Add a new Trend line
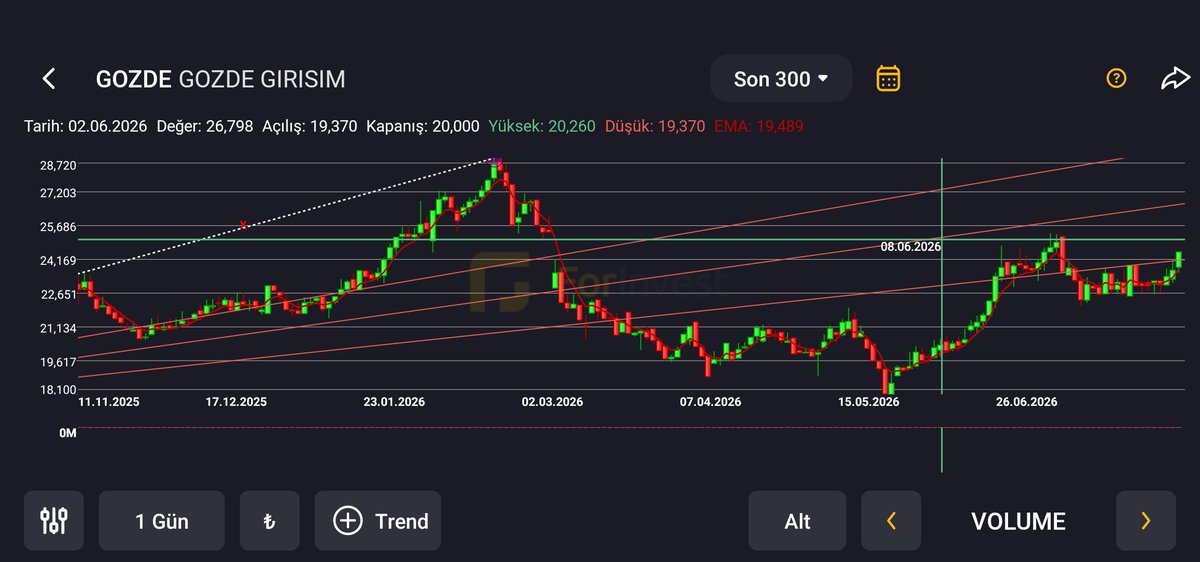 click(378, 520)
